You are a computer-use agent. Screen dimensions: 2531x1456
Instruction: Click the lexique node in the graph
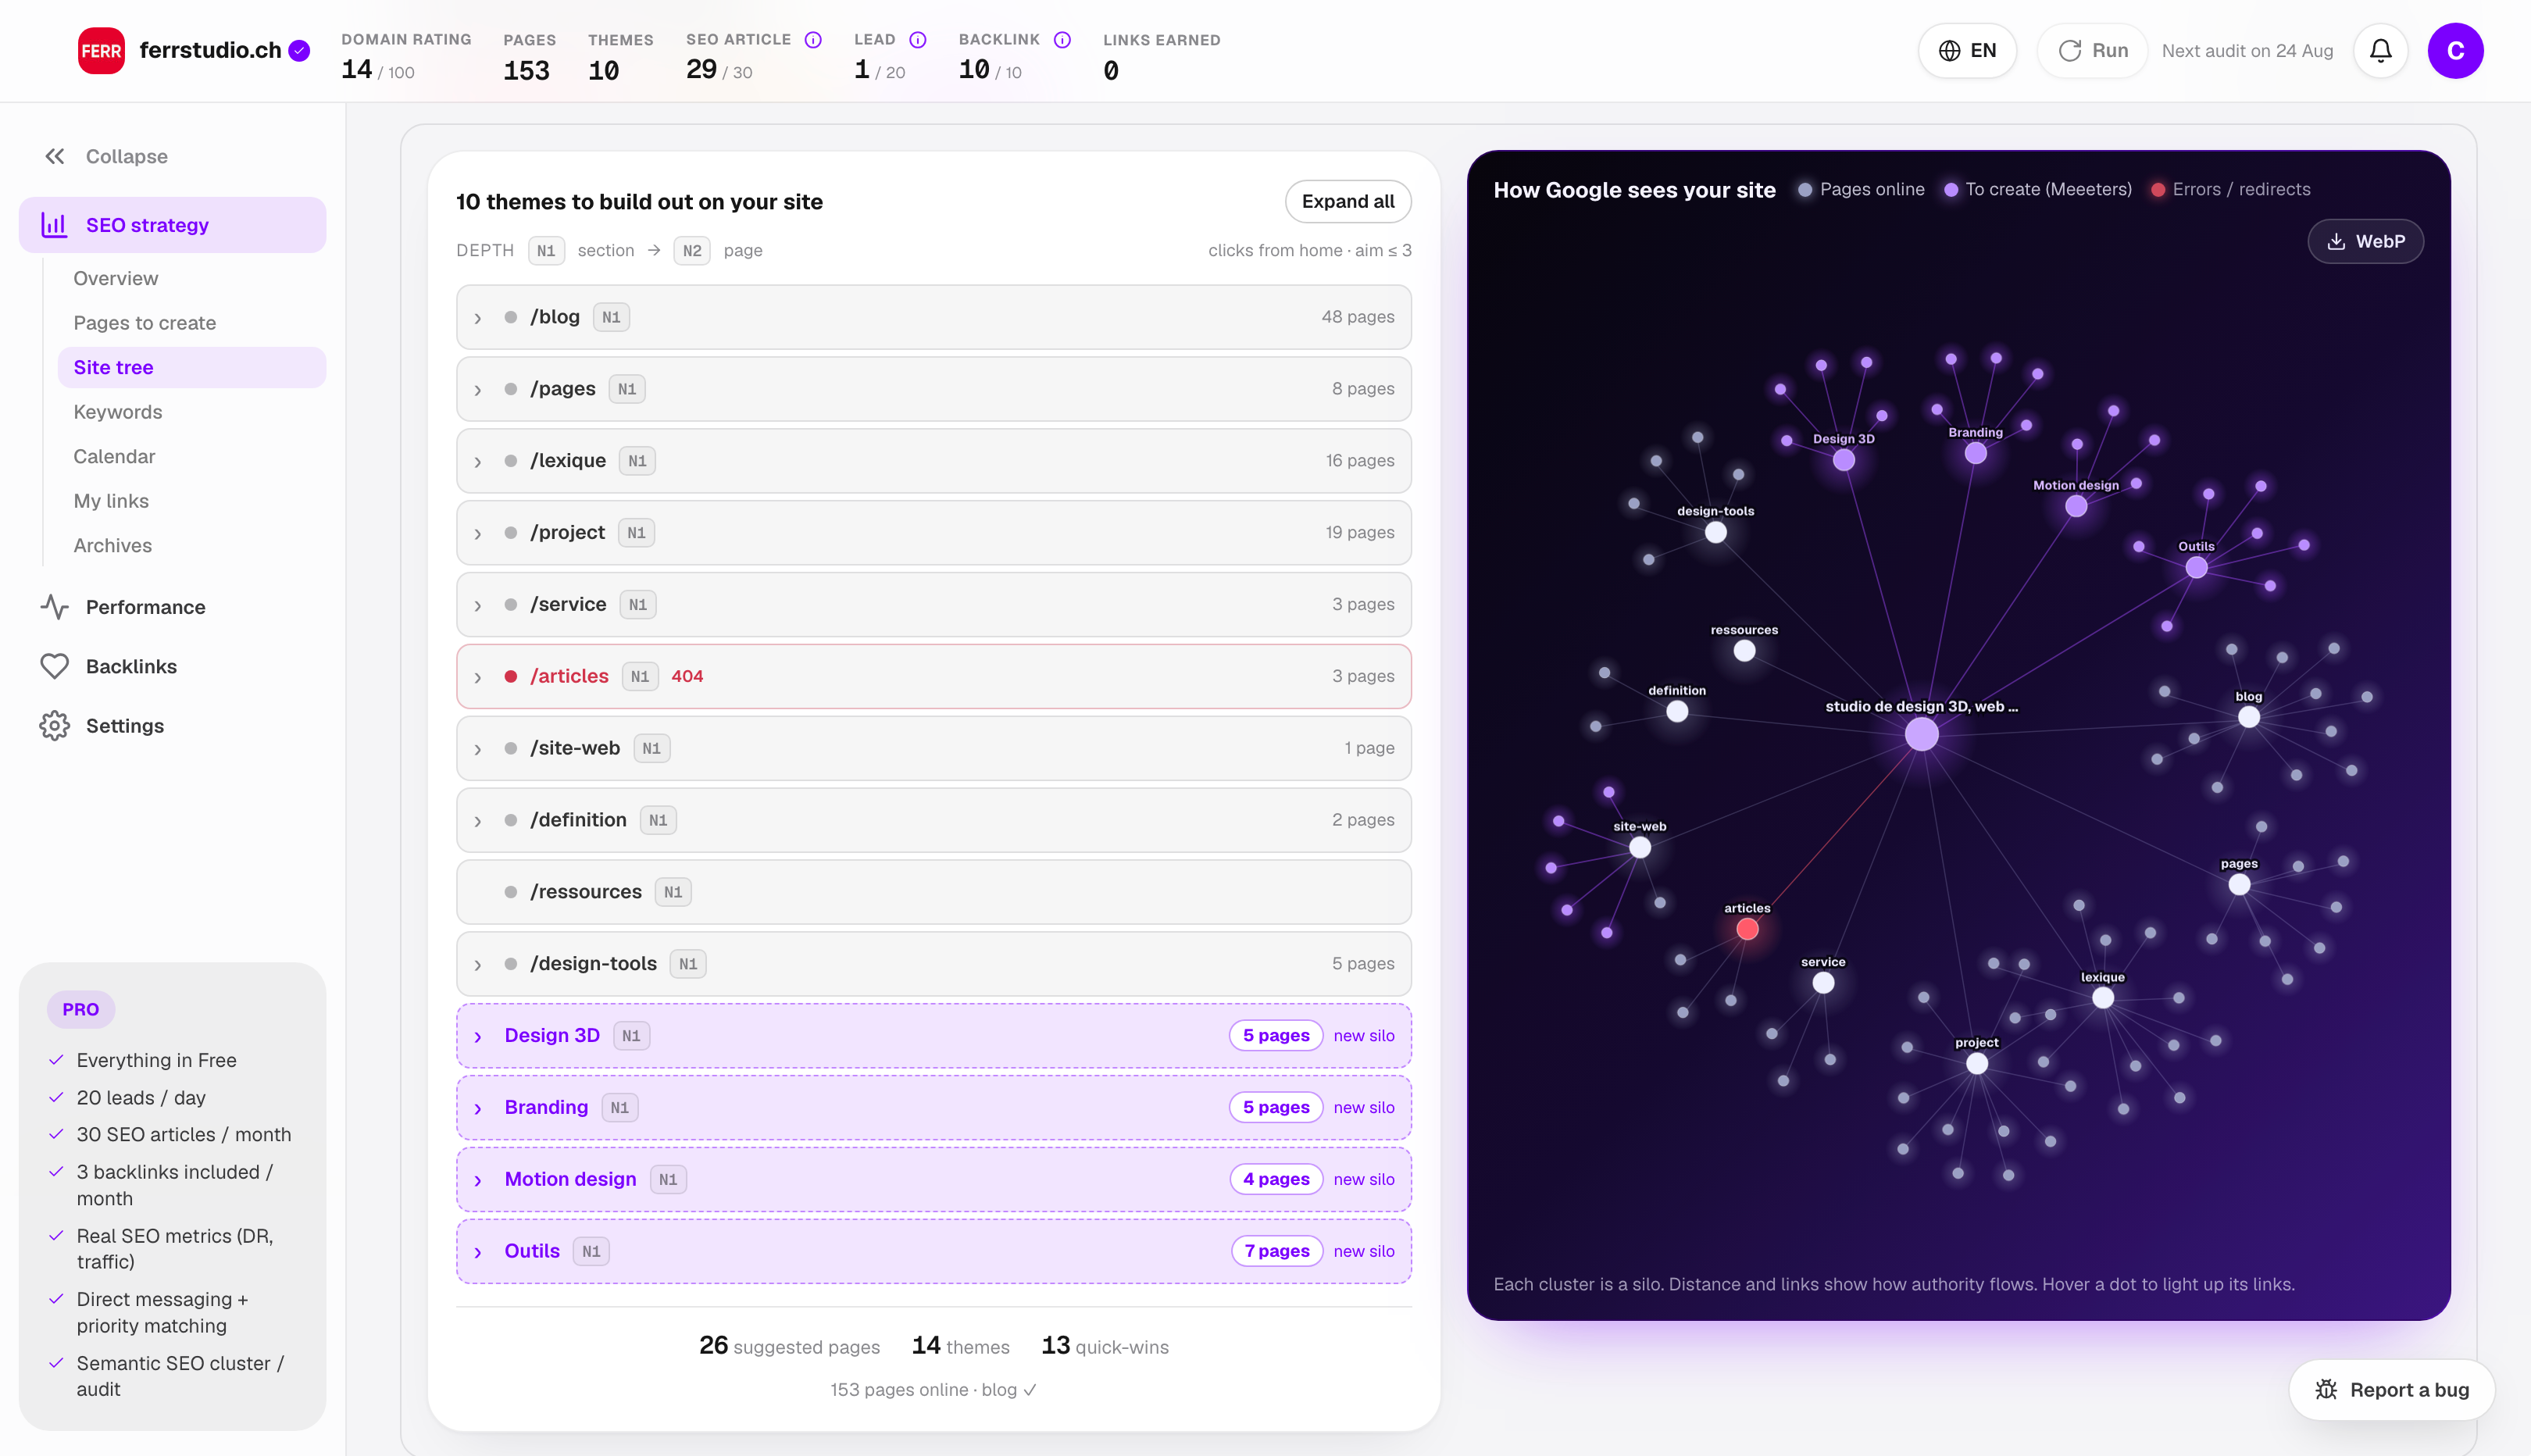pyautogui.click(x=2103, y=998)
